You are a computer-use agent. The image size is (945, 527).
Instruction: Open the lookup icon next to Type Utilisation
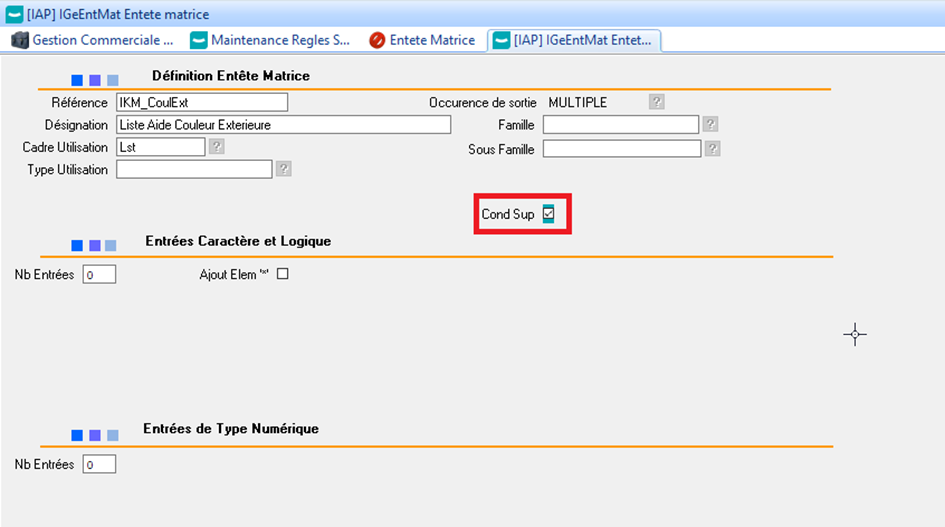coord(284,170)
